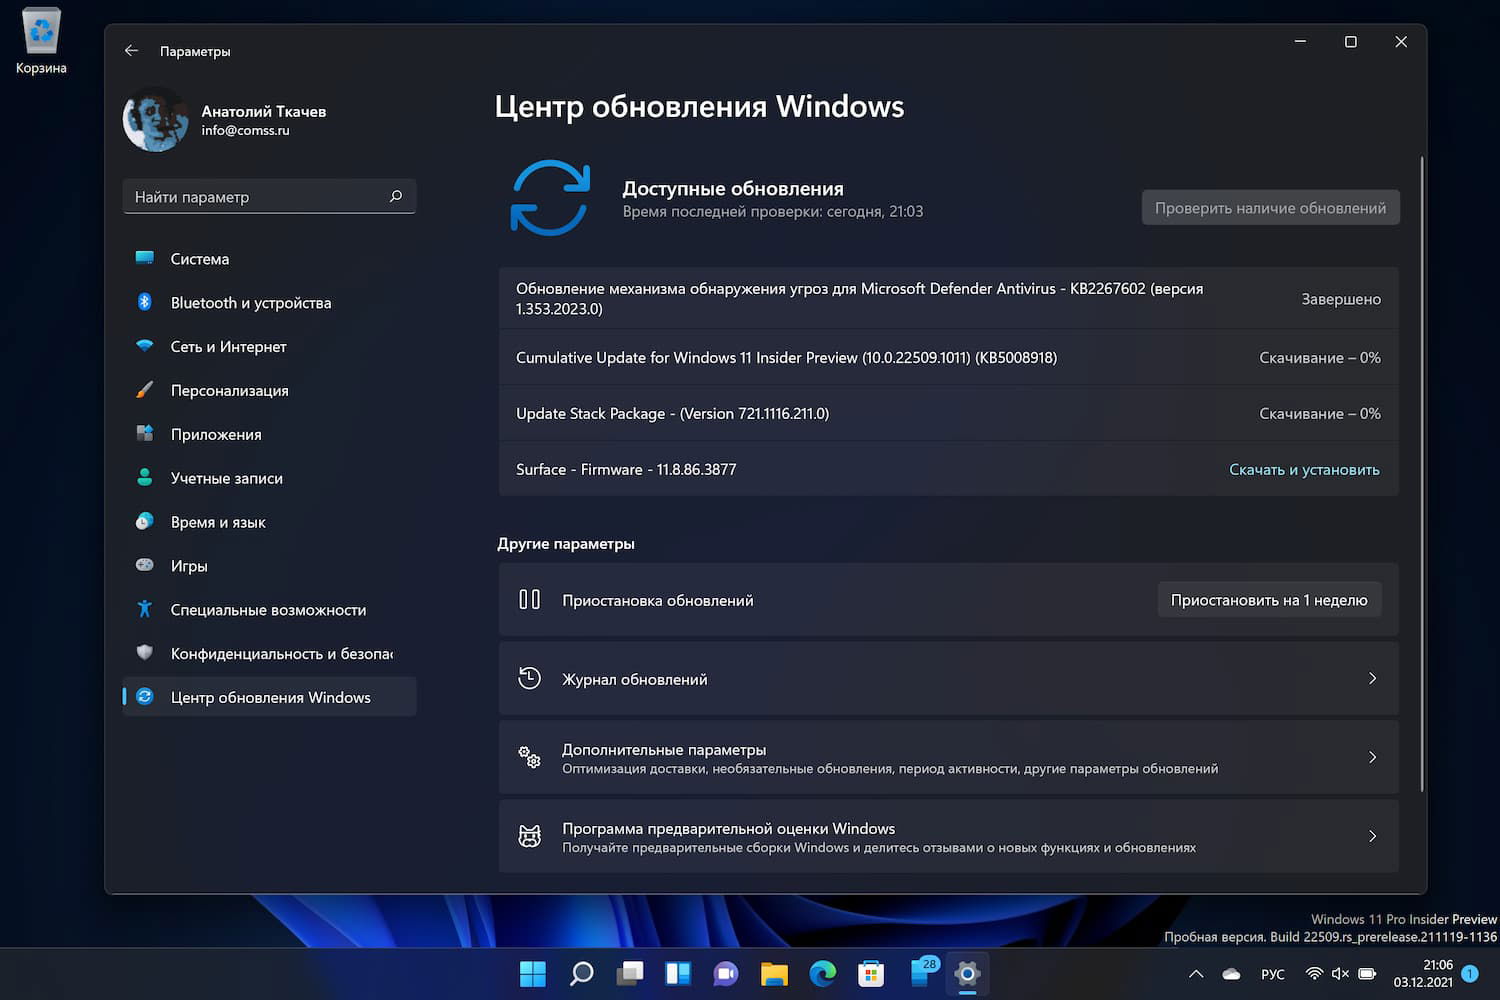Click the Windows Update sync icon

click(550, 197)
